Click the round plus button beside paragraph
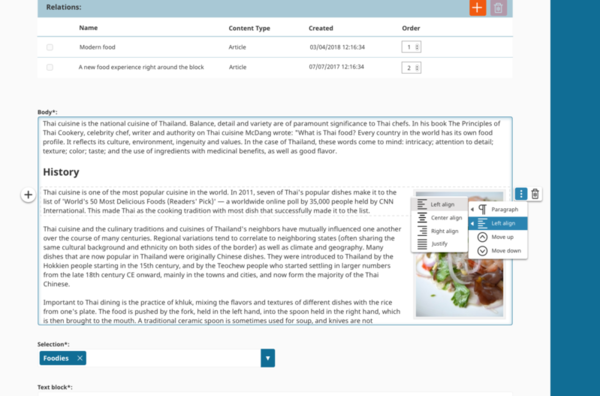The image size is (600, 396). click(28, 195)
